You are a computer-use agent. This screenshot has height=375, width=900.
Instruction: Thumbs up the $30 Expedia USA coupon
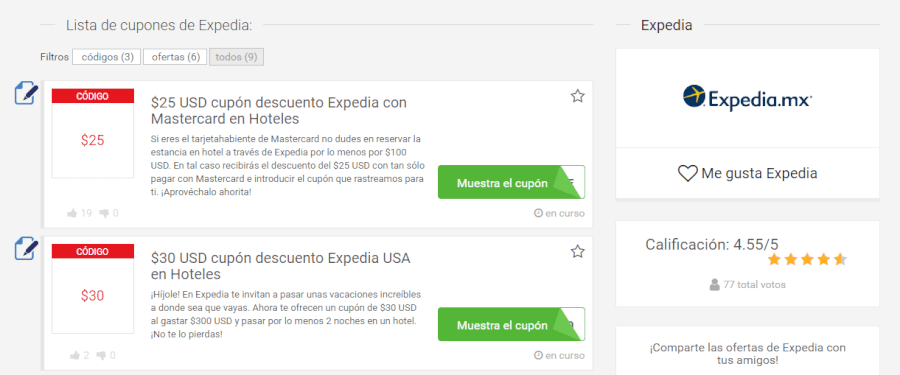[75, 355]
